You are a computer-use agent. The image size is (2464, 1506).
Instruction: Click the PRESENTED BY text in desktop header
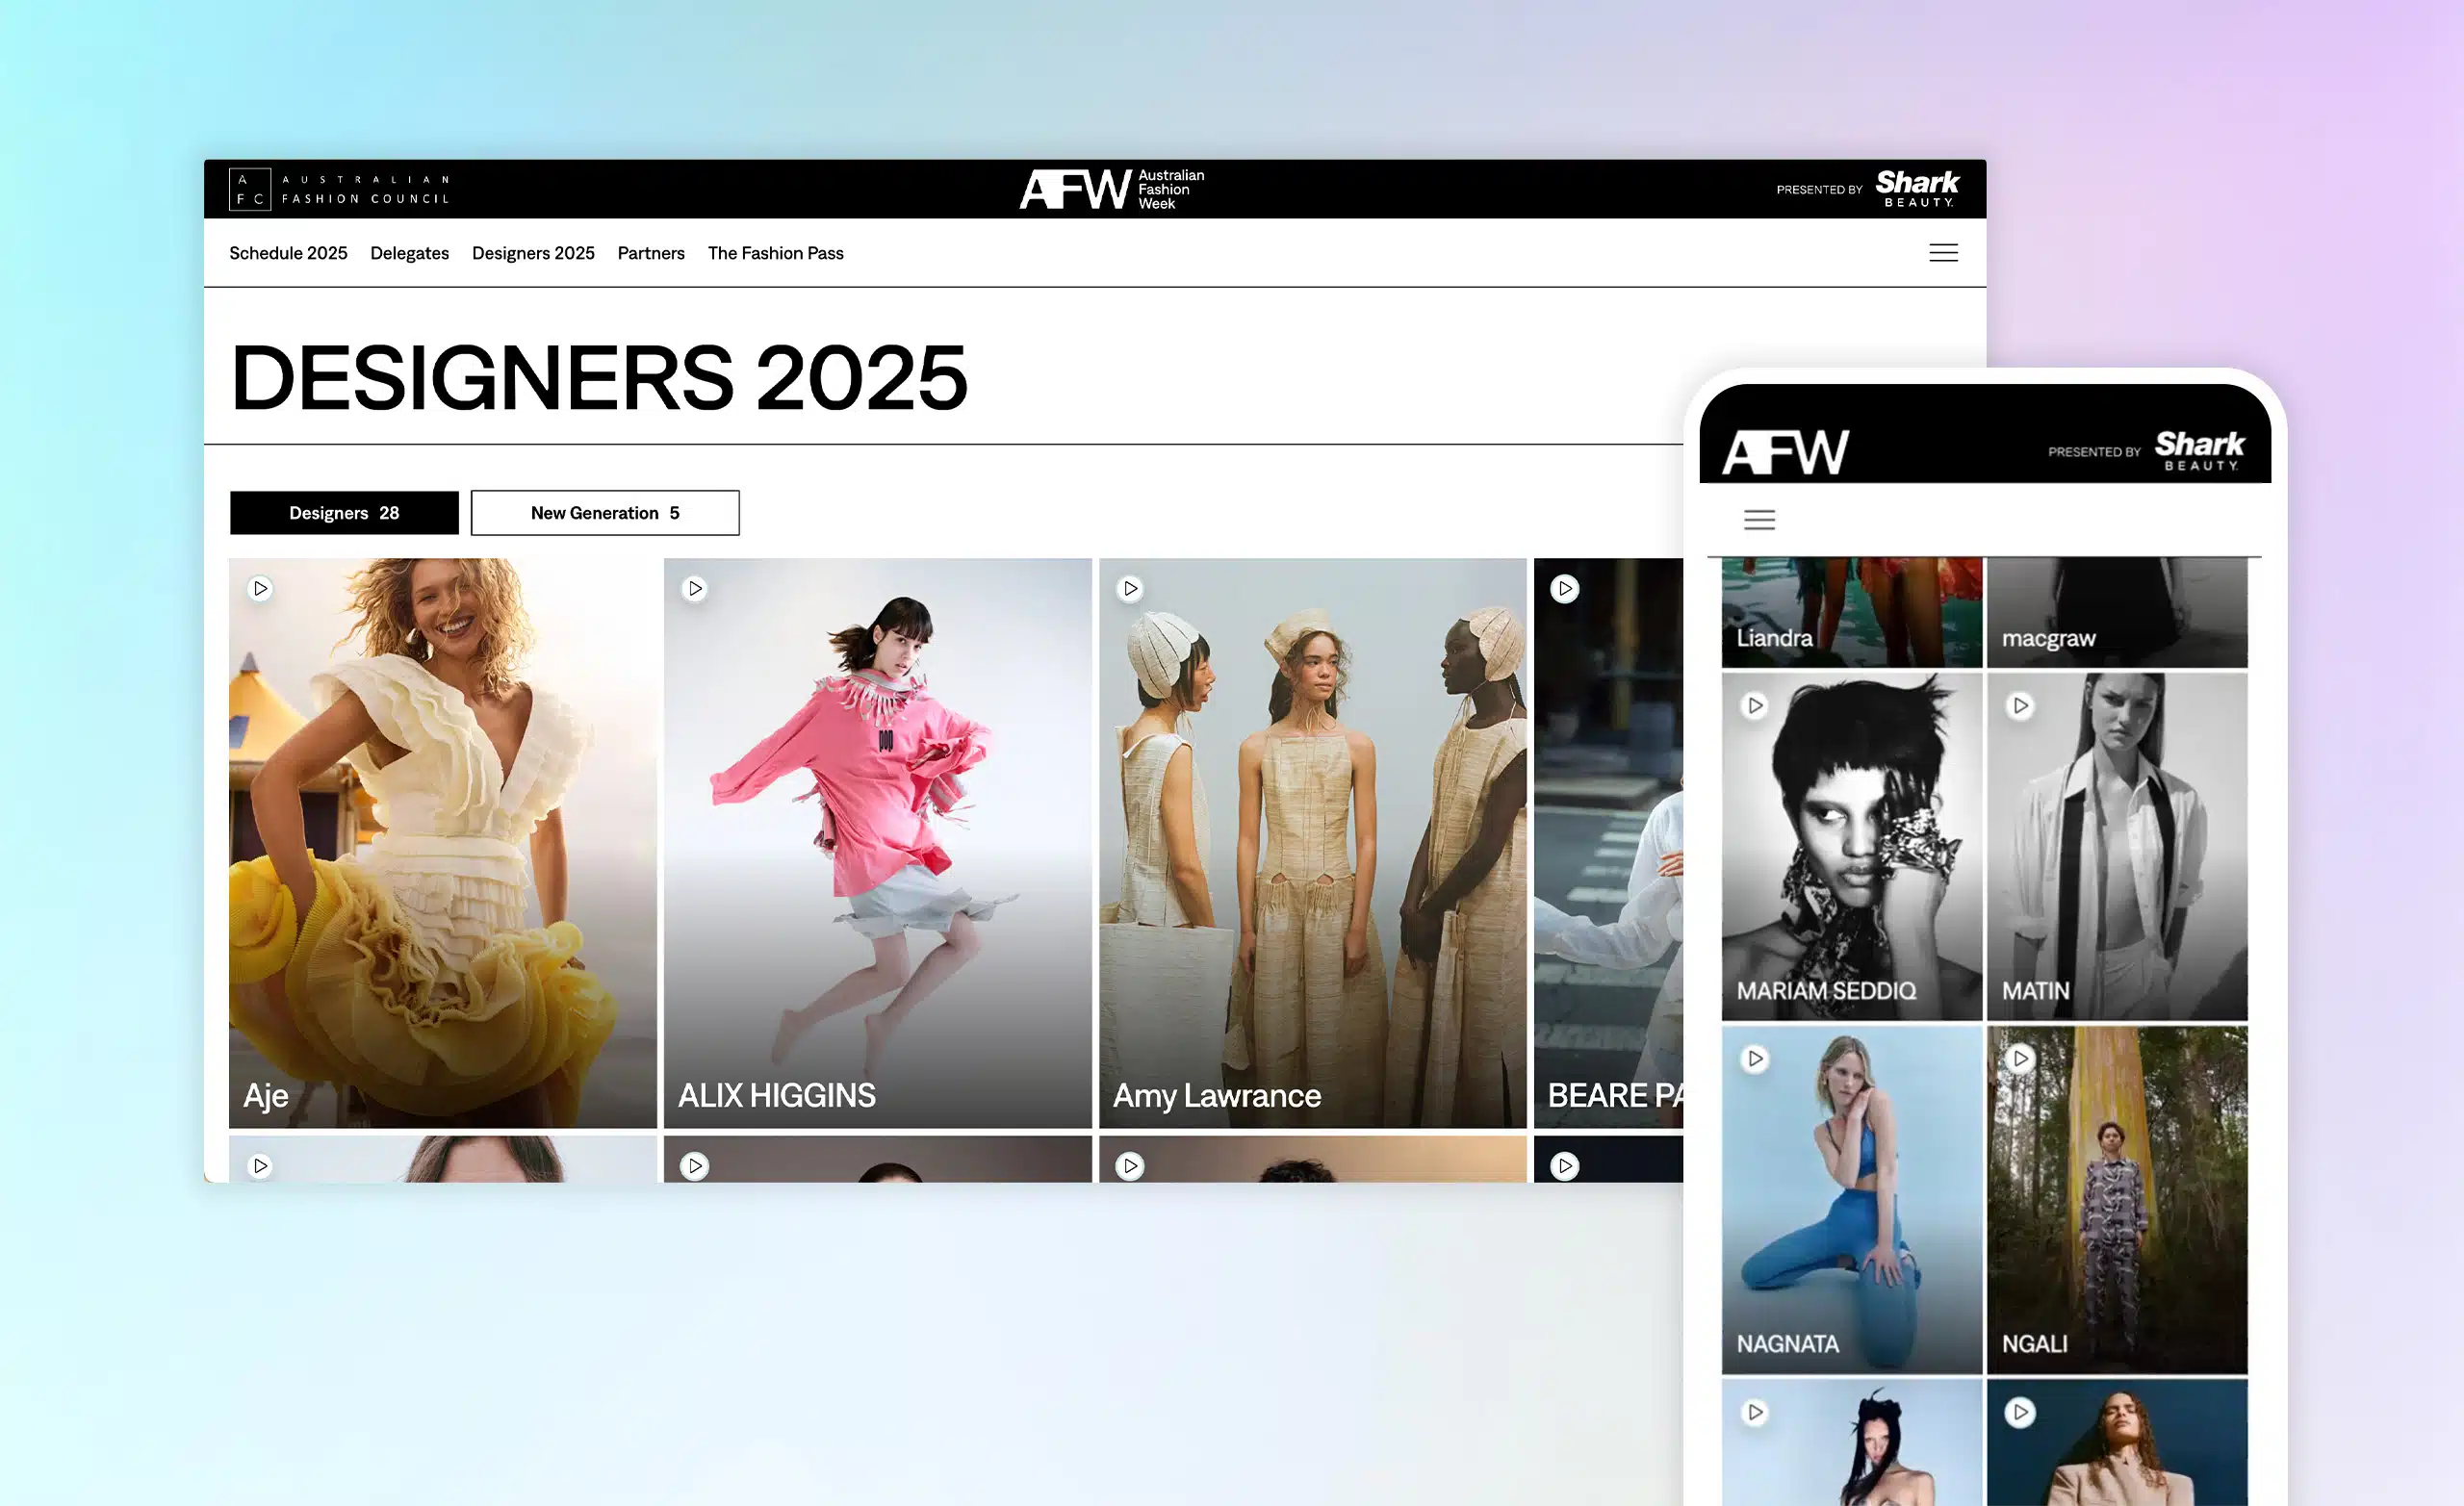[x=1819, y=190]
